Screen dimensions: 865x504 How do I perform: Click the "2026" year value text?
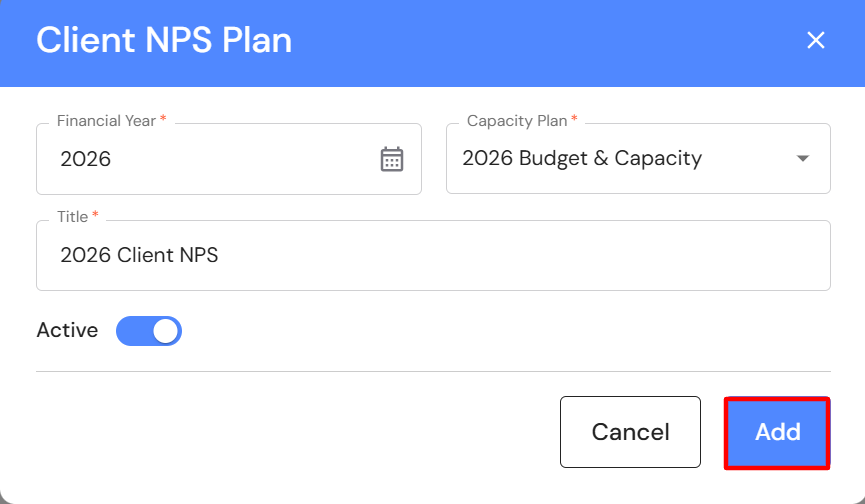[x=85, y=159]
